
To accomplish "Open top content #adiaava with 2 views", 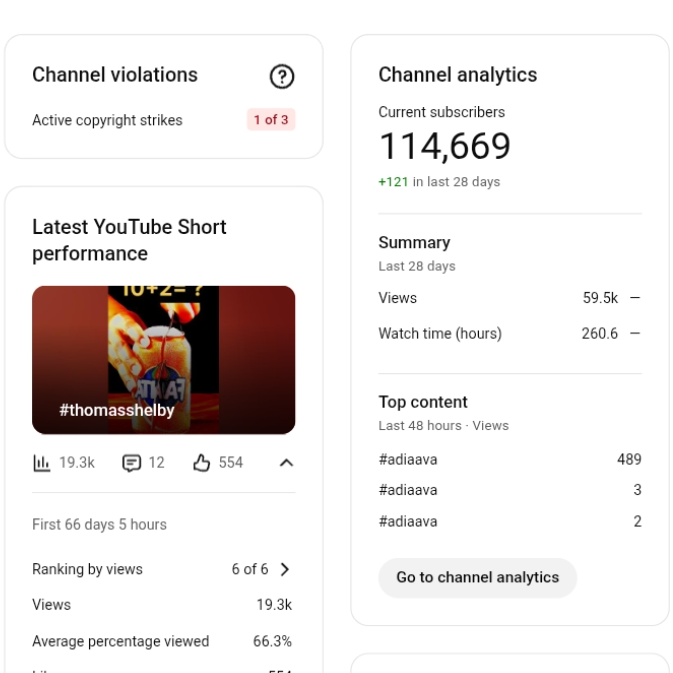I will 408,521.
